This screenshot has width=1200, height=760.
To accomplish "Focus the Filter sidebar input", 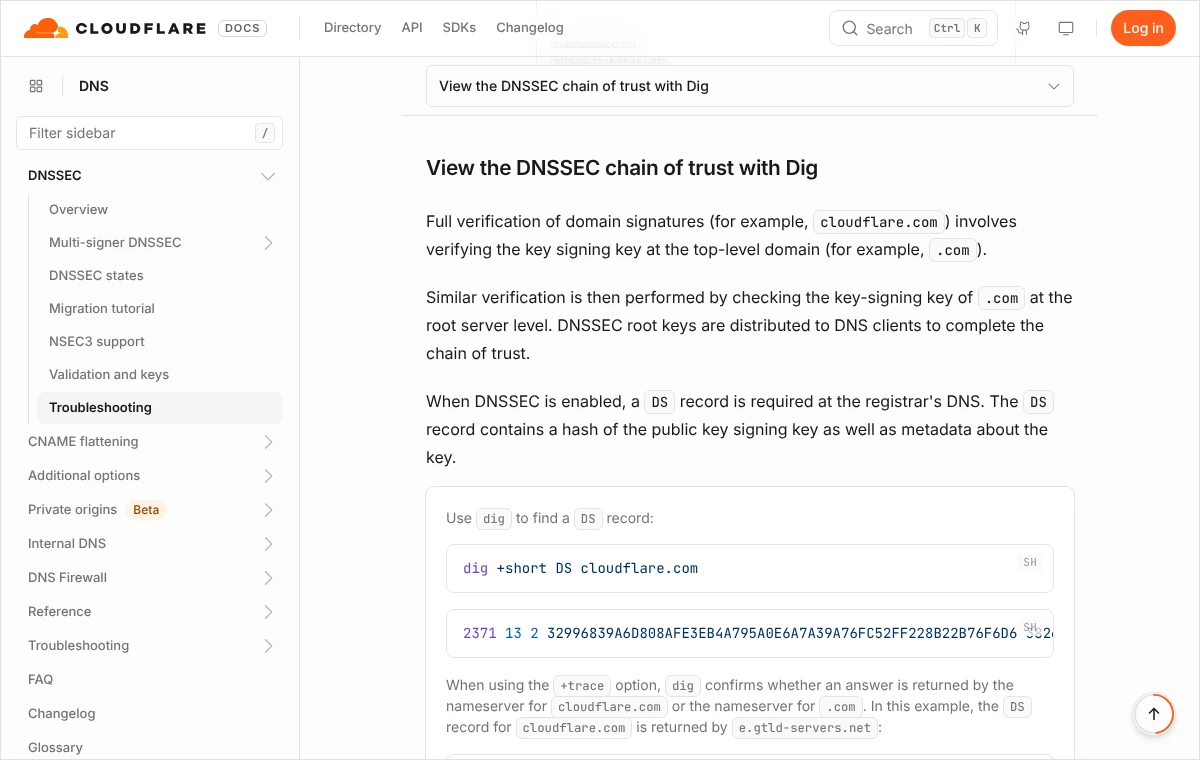I will (x=149, y=133).
